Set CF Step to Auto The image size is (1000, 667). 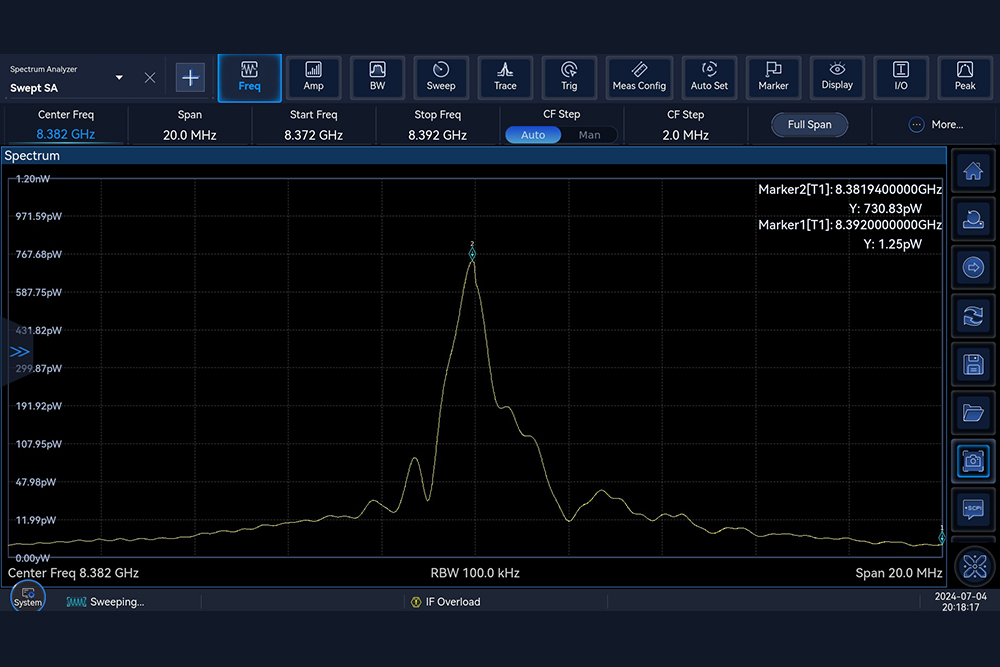pyautogui.click(x=533, y=135)
